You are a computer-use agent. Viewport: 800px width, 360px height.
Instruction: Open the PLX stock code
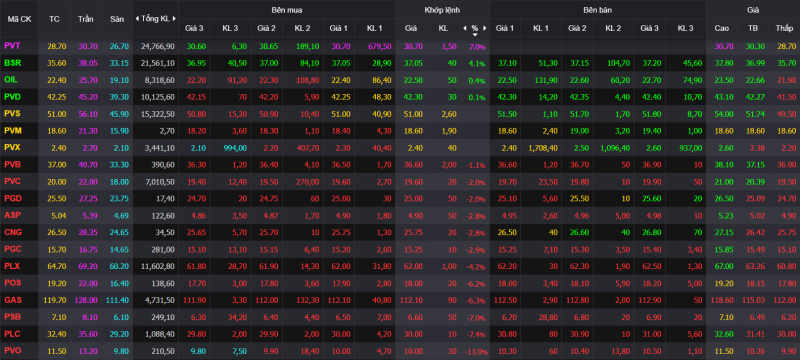click(x=12, y=266)
